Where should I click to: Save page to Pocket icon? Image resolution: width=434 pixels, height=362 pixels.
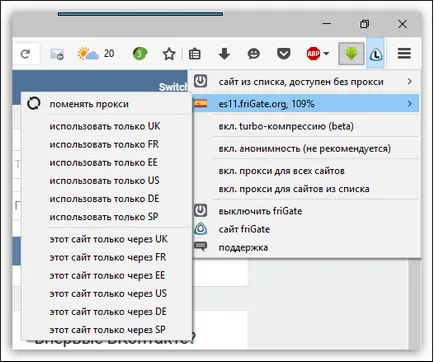tap(284, 54)
